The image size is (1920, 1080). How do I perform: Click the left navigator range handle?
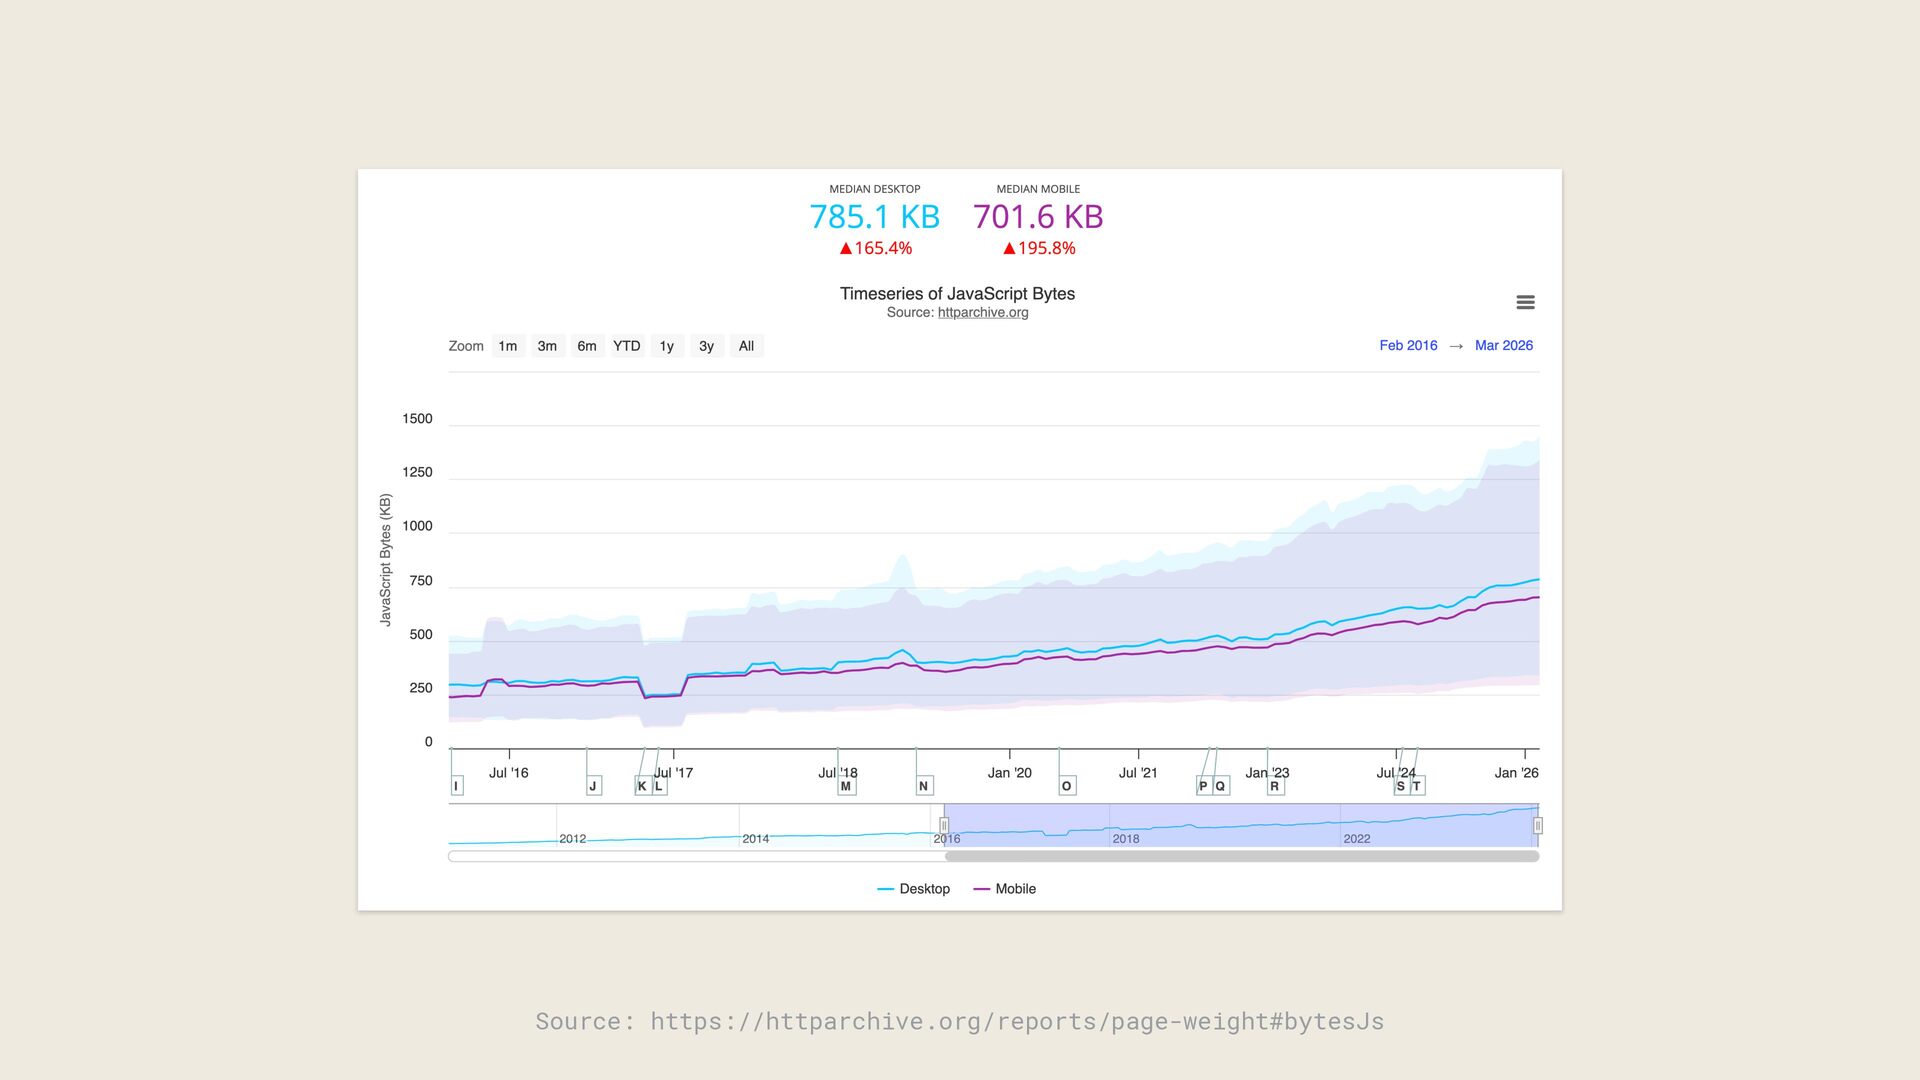tap(944, 826)
